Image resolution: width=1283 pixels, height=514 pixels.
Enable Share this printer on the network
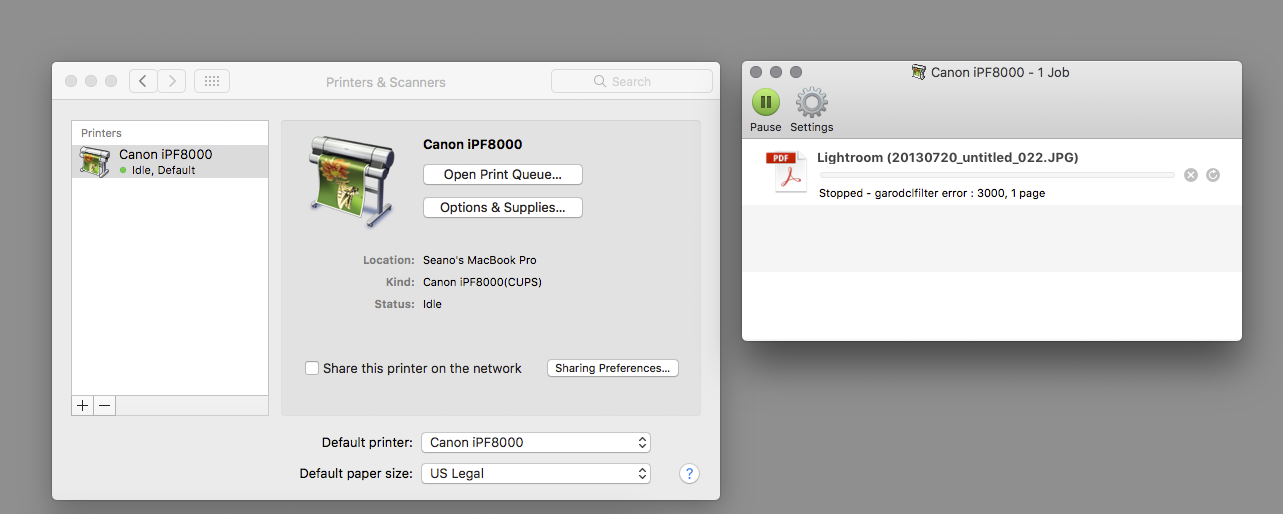tap(312, 368)
